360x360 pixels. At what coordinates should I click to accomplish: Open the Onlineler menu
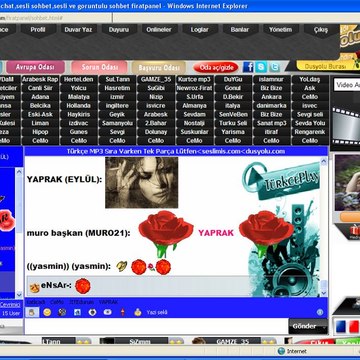pyautogui.click(x=159, y=30)
